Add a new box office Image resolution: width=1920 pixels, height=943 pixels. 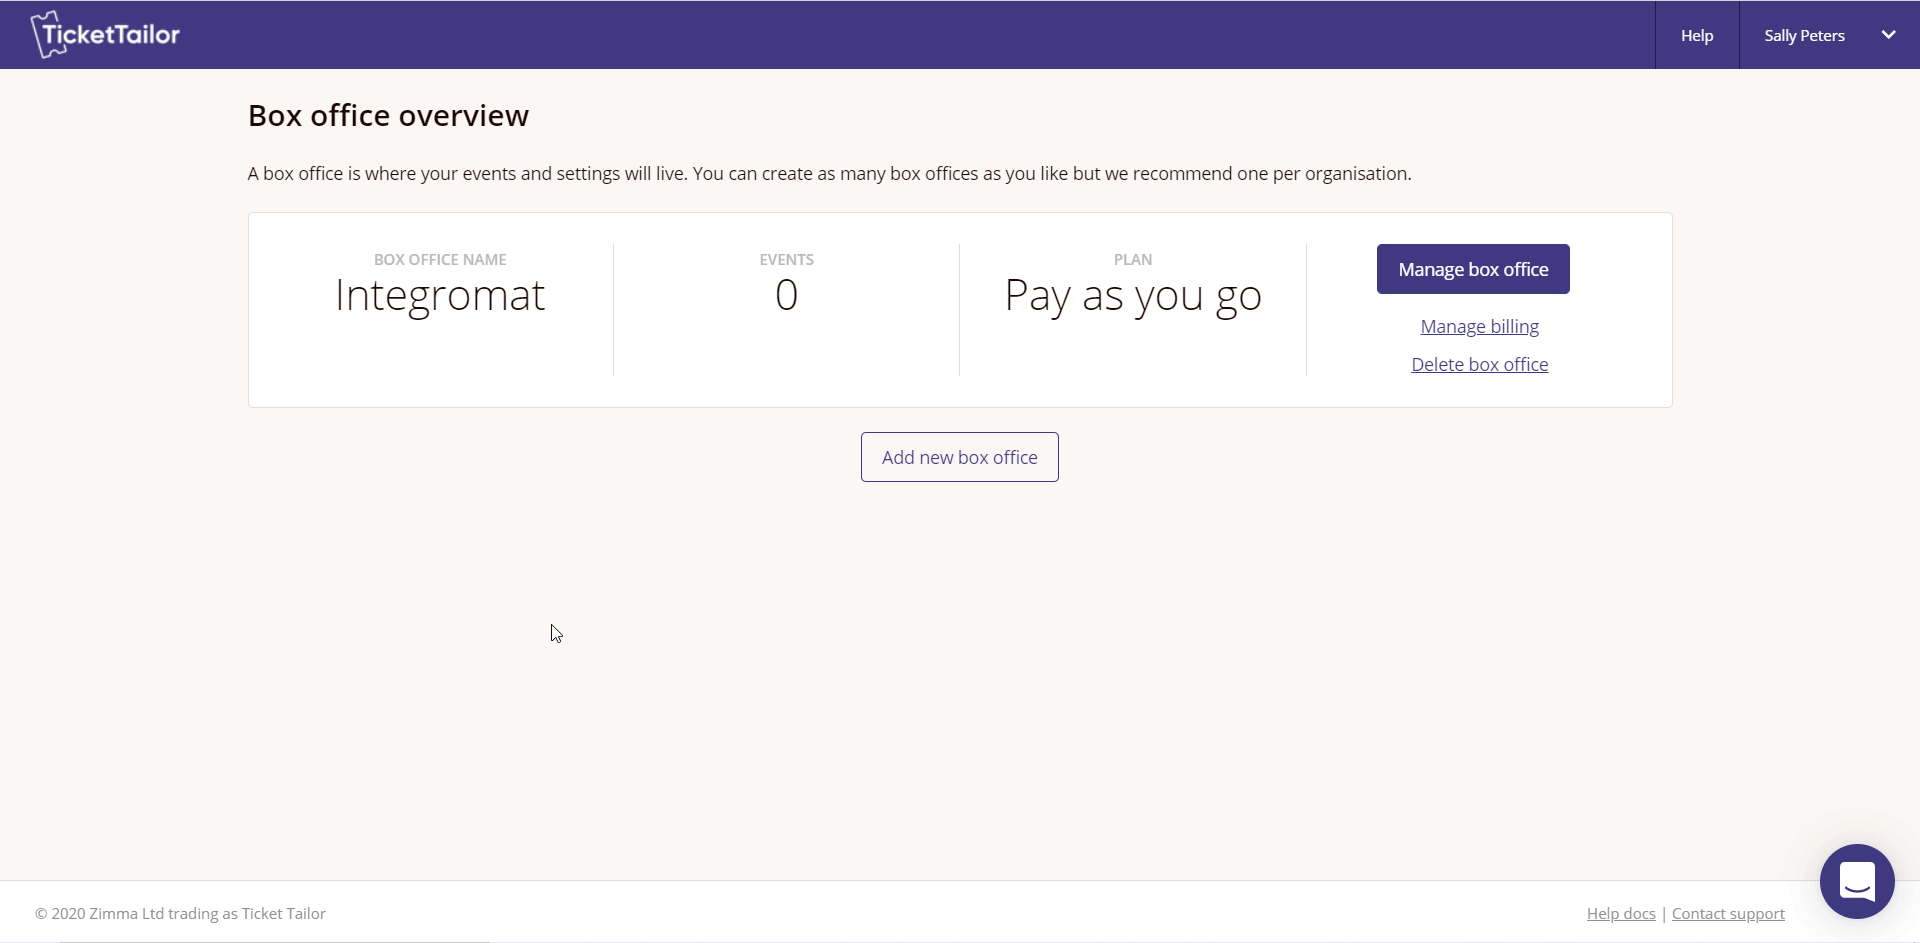959,457
